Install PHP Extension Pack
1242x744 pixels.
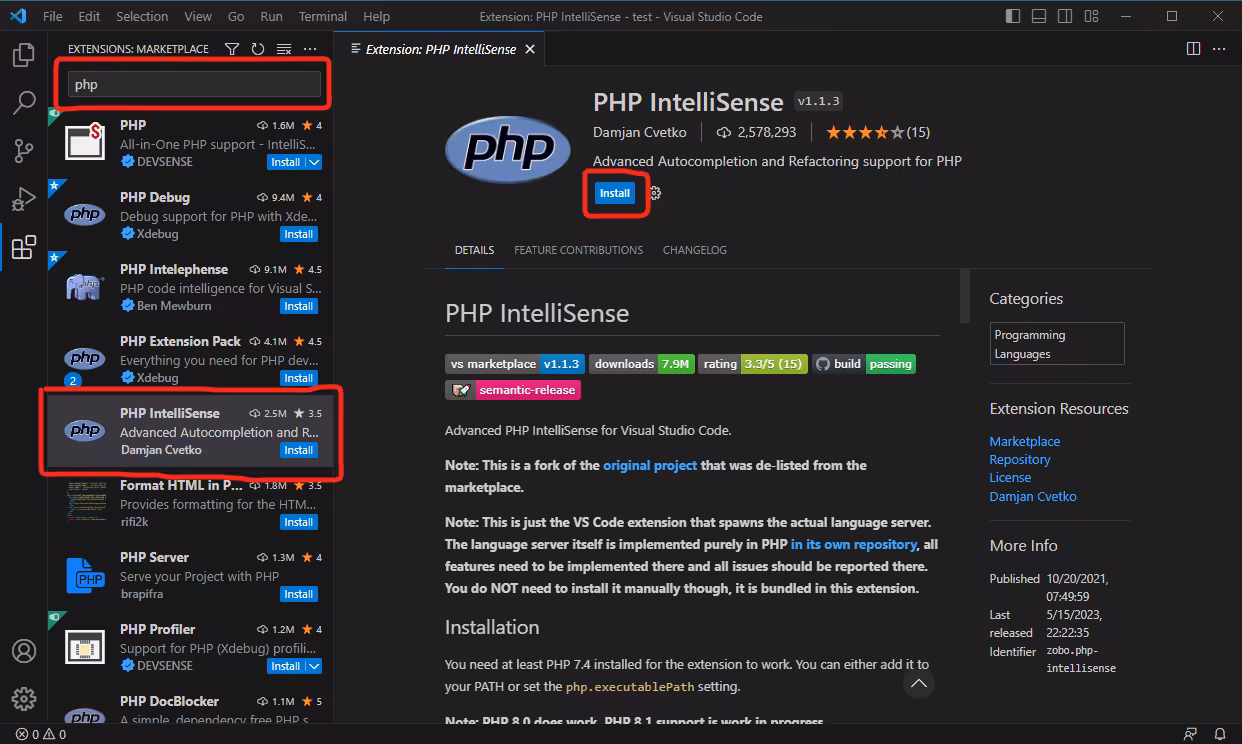[x=299, y=378]
